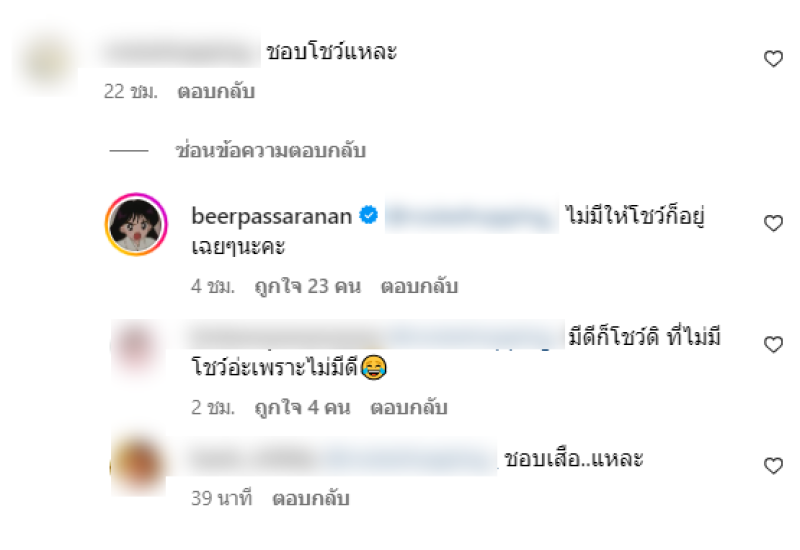800x550 pixels.
Task: Open beerpassaranan's profile picture story ring
Action: click(136, 224)
